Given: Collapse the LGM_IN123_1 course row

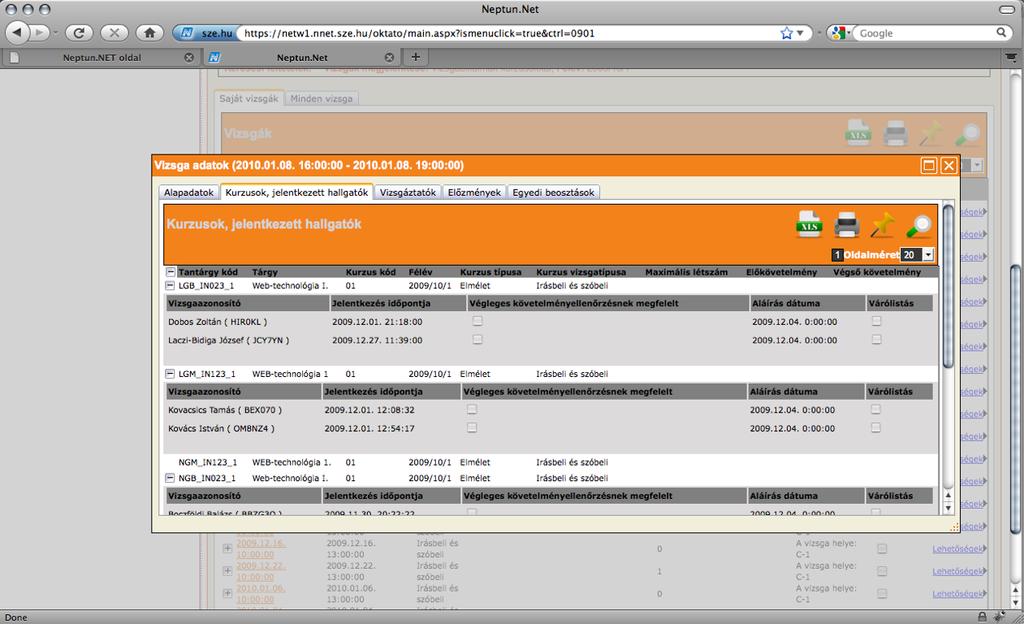Looking at the screenshot, I should (170, 374).
